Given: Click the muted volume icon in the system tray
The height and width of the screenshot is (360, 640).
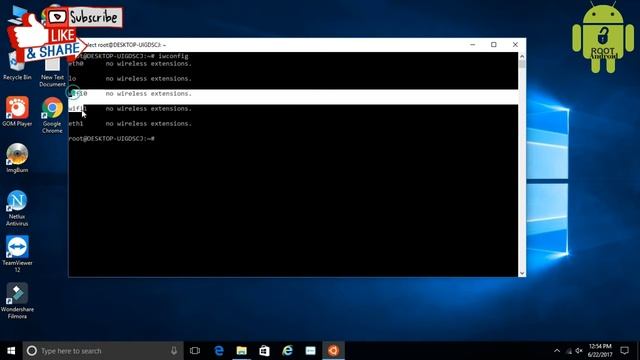Looking at the screenshot, I should coord(579,351).
